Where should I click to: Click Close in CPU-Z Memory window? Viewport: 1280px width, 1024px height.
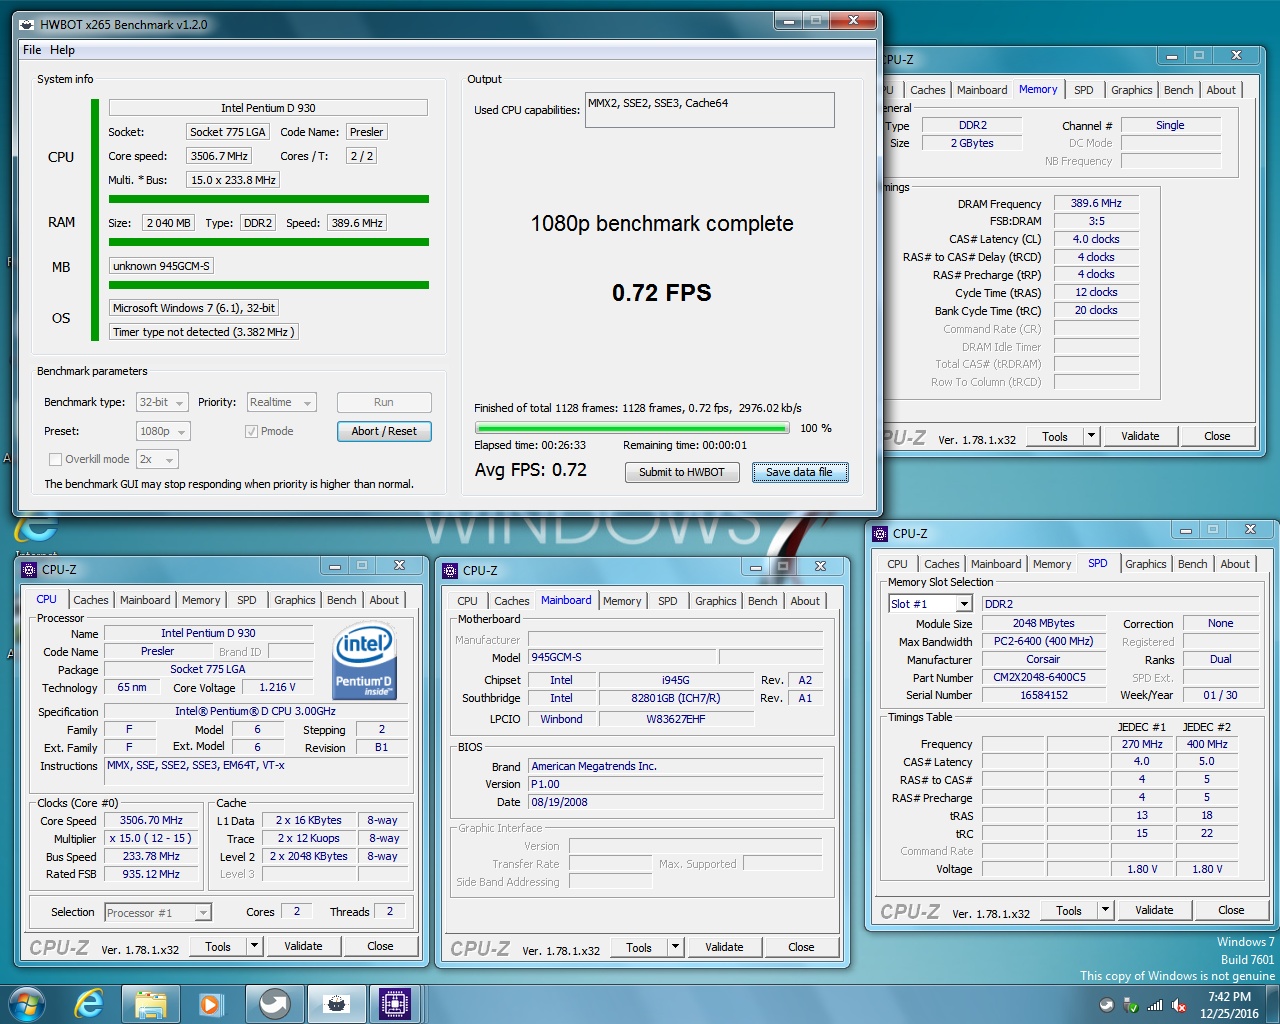point(1217,436)
